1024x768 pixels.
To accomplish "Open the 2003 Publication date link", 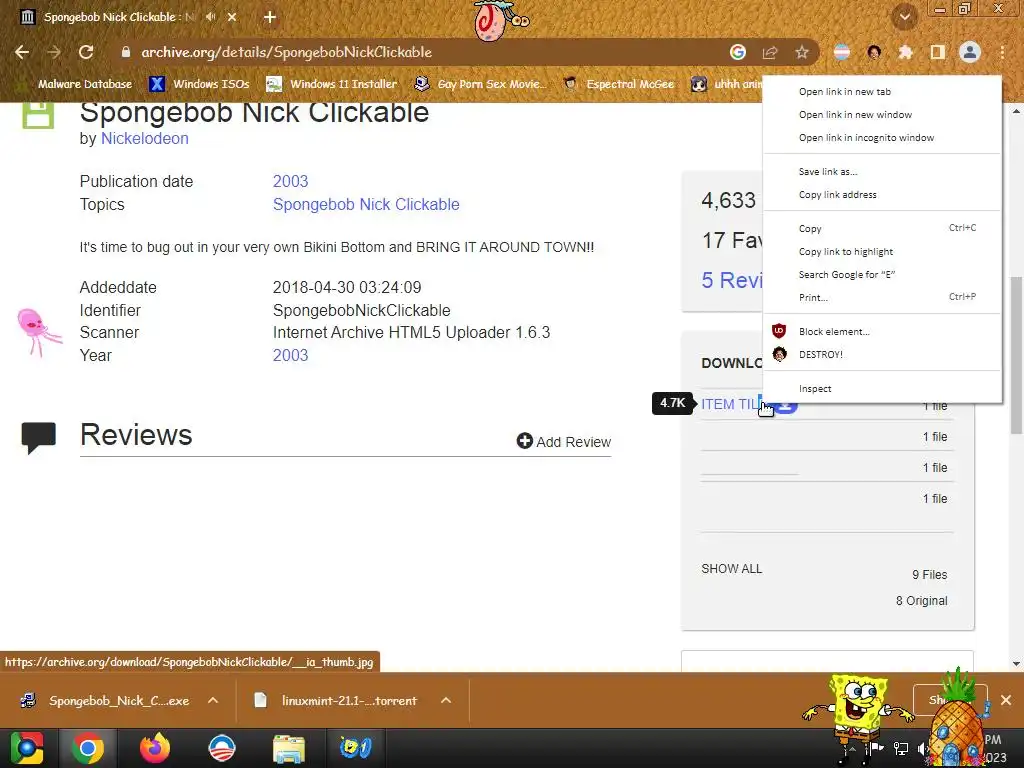I will [291, 181].
